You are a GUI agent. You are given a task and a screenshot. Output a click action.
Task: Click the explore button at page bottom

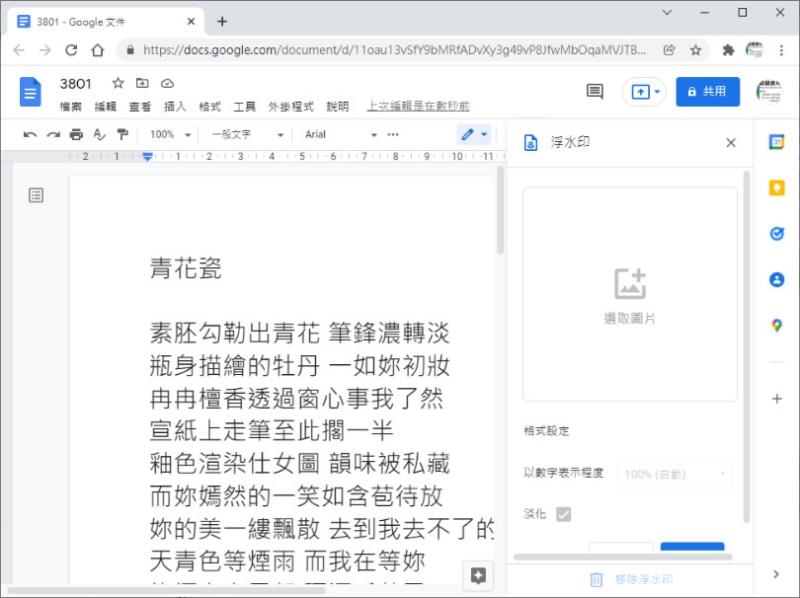pos(478,576)
